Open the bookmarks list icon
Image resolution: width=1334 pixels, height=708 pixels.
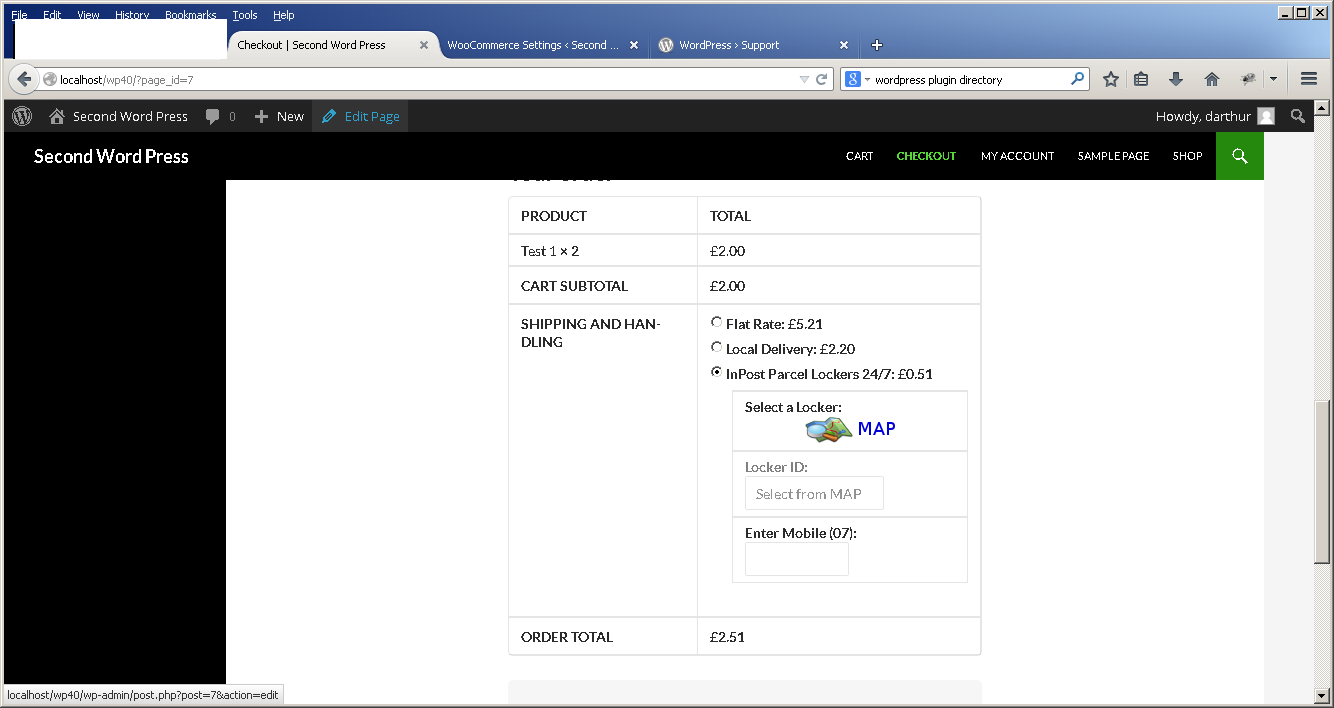1141,79
